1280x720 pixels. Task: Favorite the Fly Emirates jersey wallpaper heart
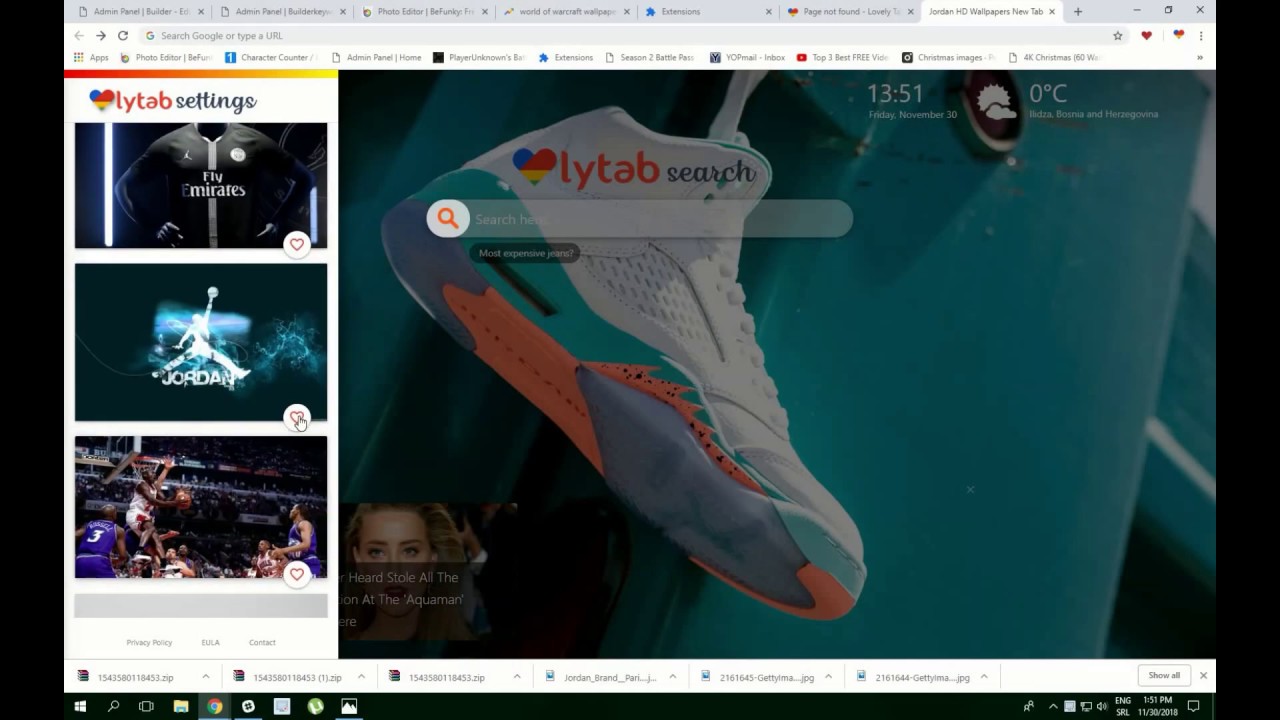pyautogui.click(x=297, y=244)
